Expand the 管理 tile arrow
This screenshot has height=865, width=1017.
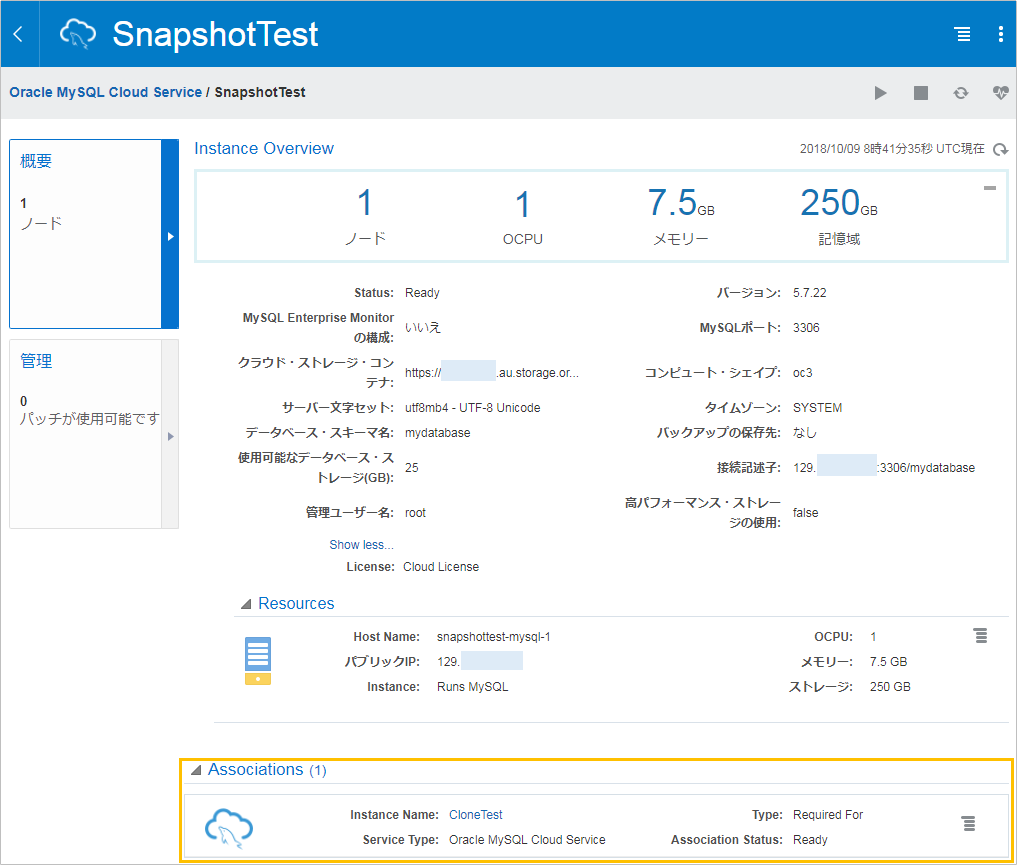point(170,436)
